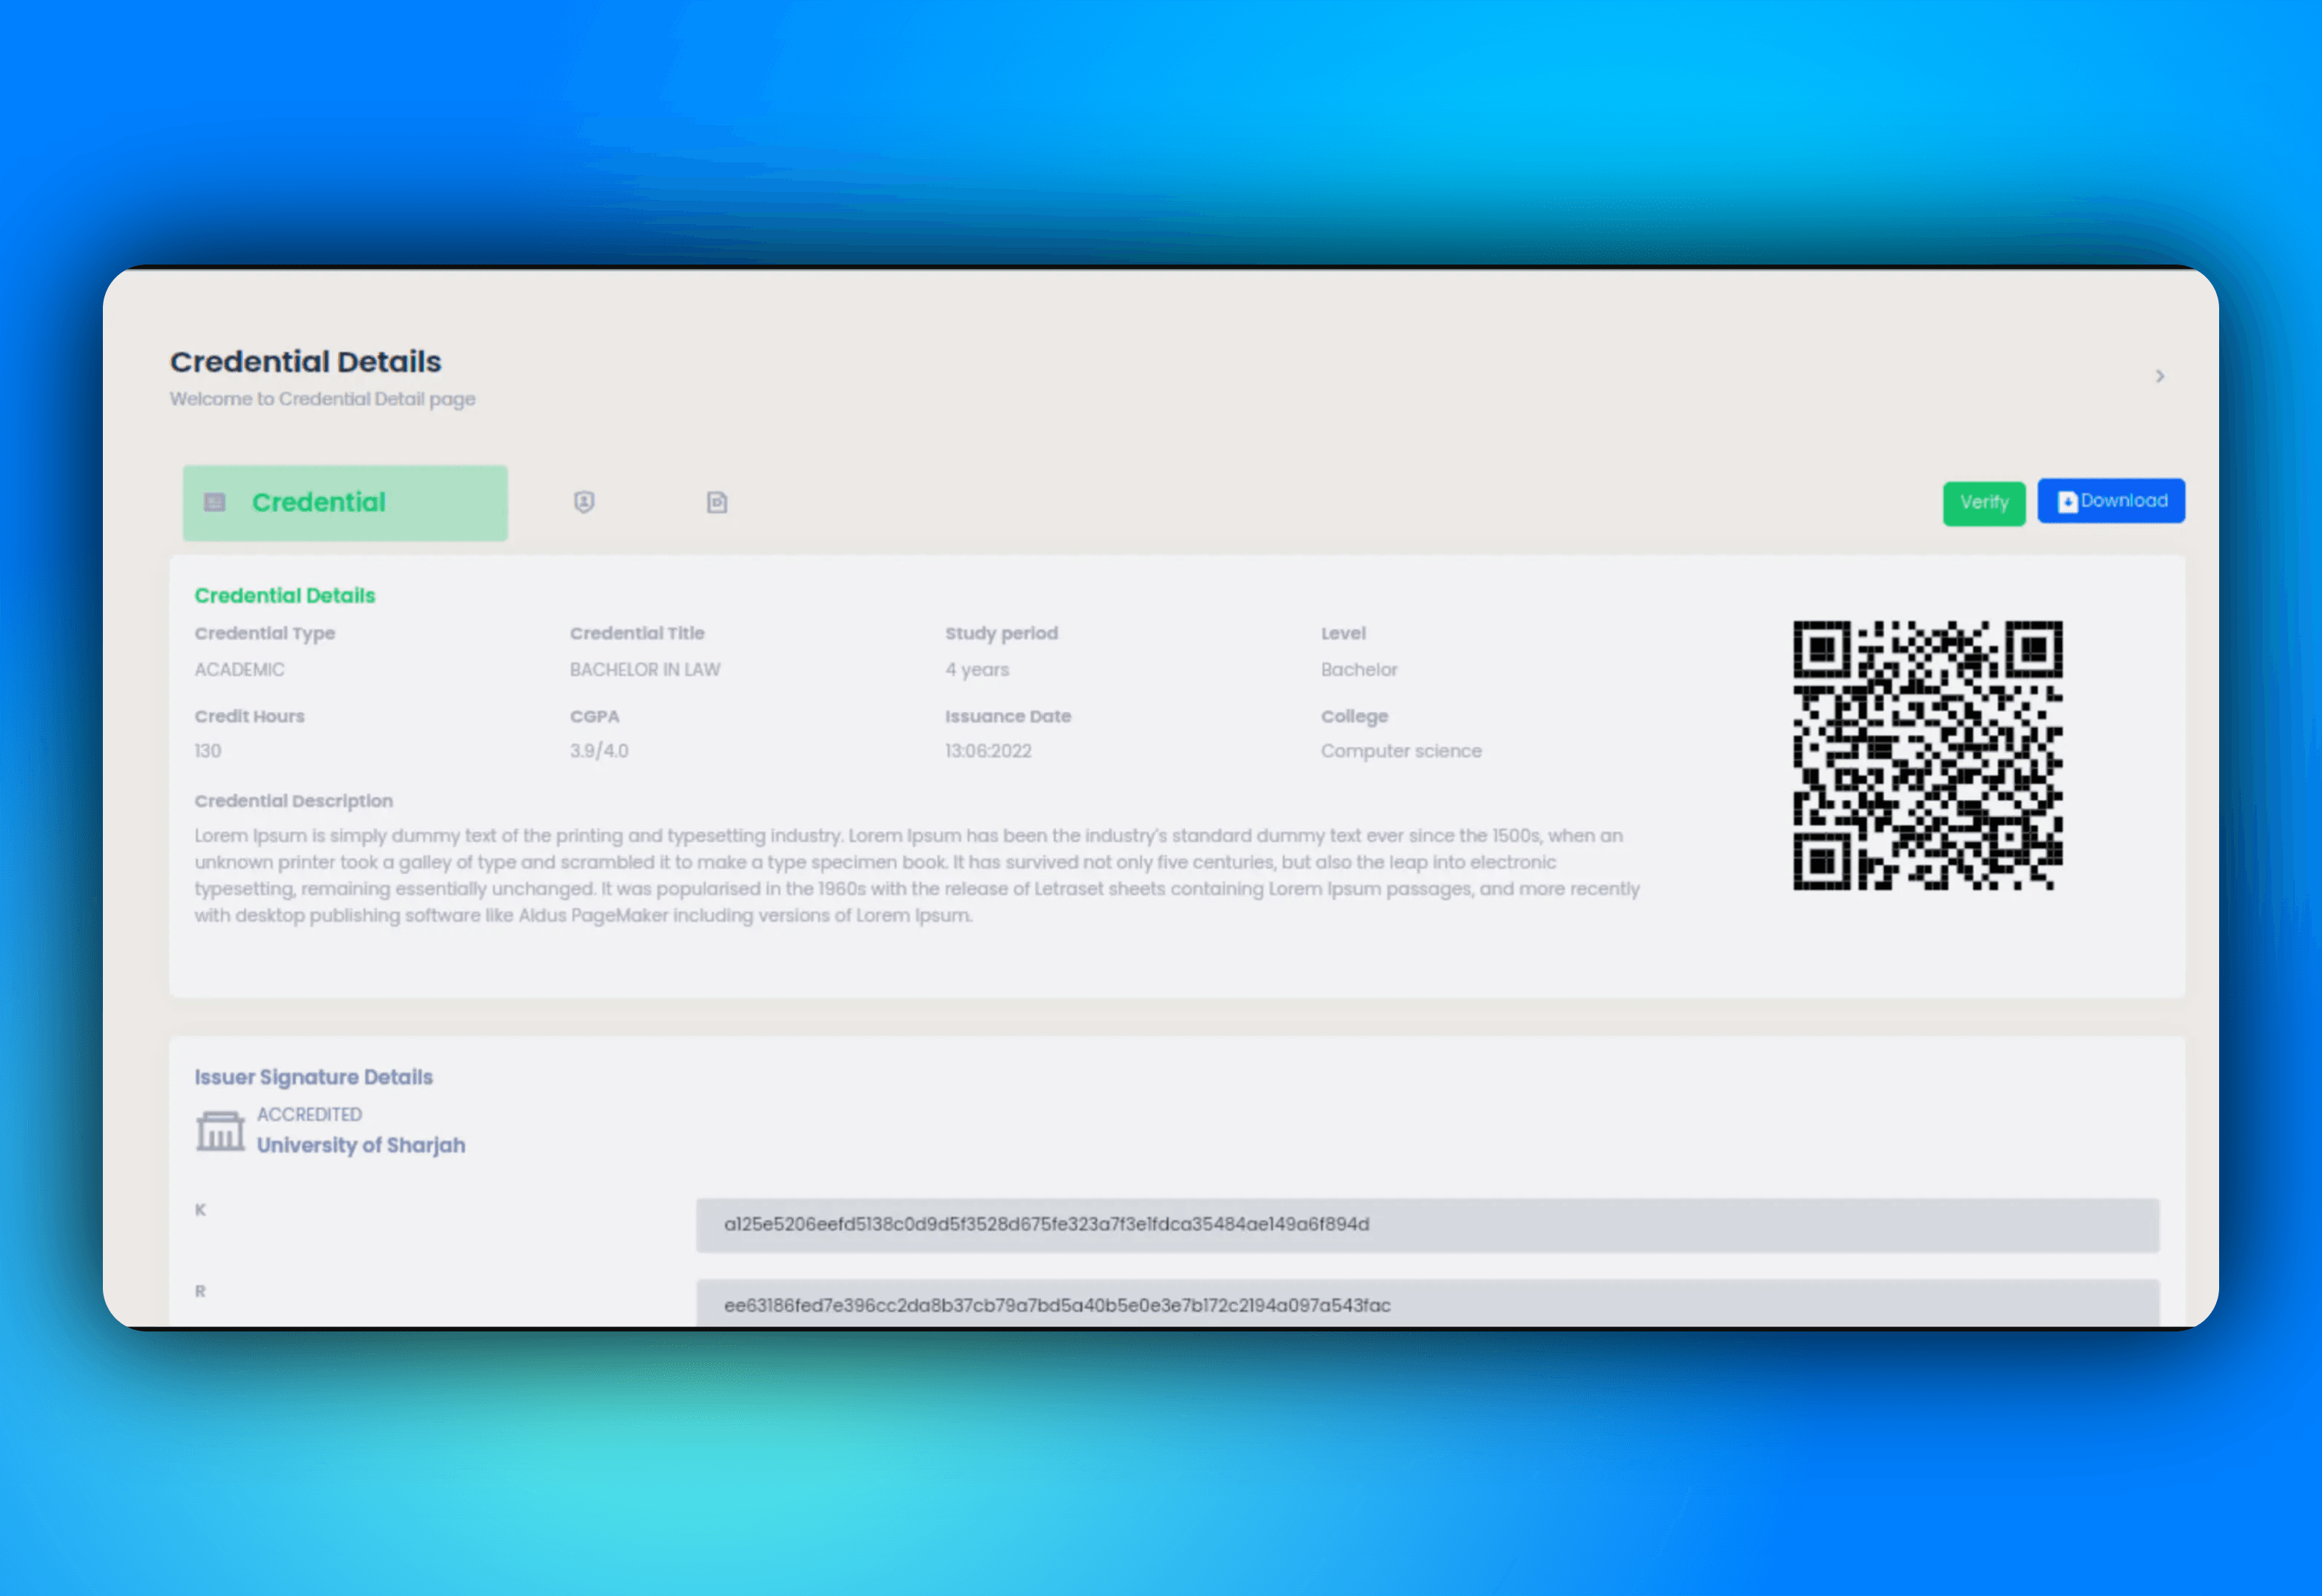This screenshot has width=2322, height=1596.
Task: Expand the chevron arrow at top right
Action: (2160, 376)
